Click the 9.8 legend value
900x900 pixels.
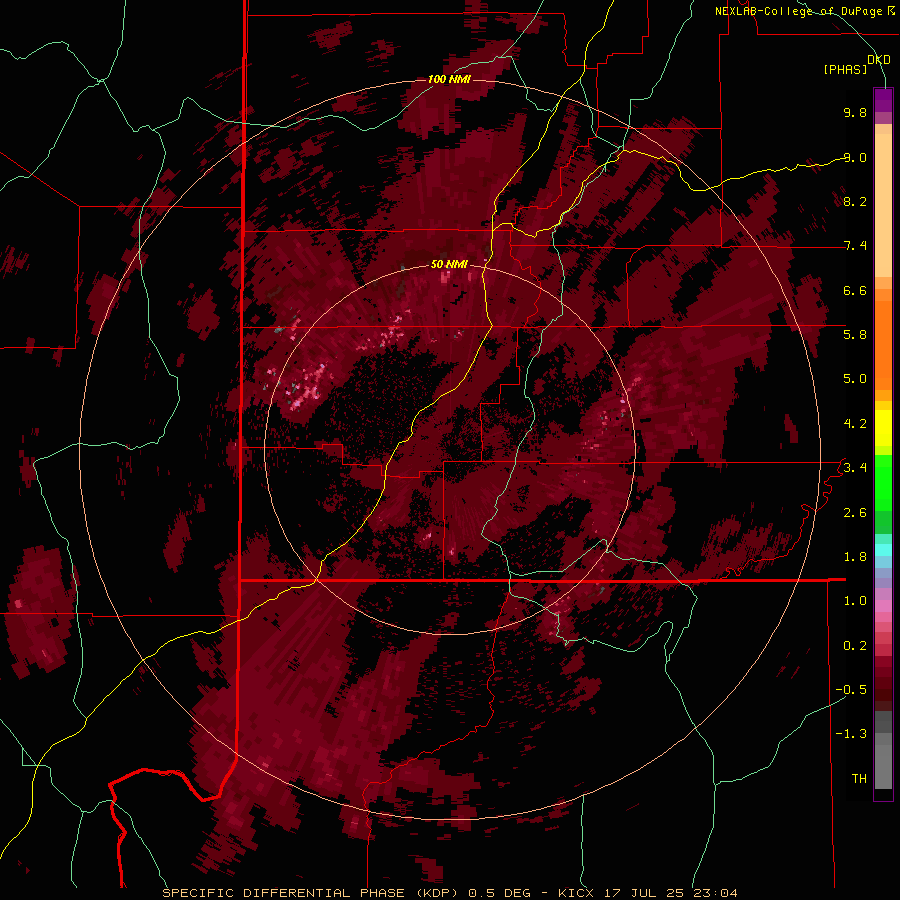tap(855, 112)
